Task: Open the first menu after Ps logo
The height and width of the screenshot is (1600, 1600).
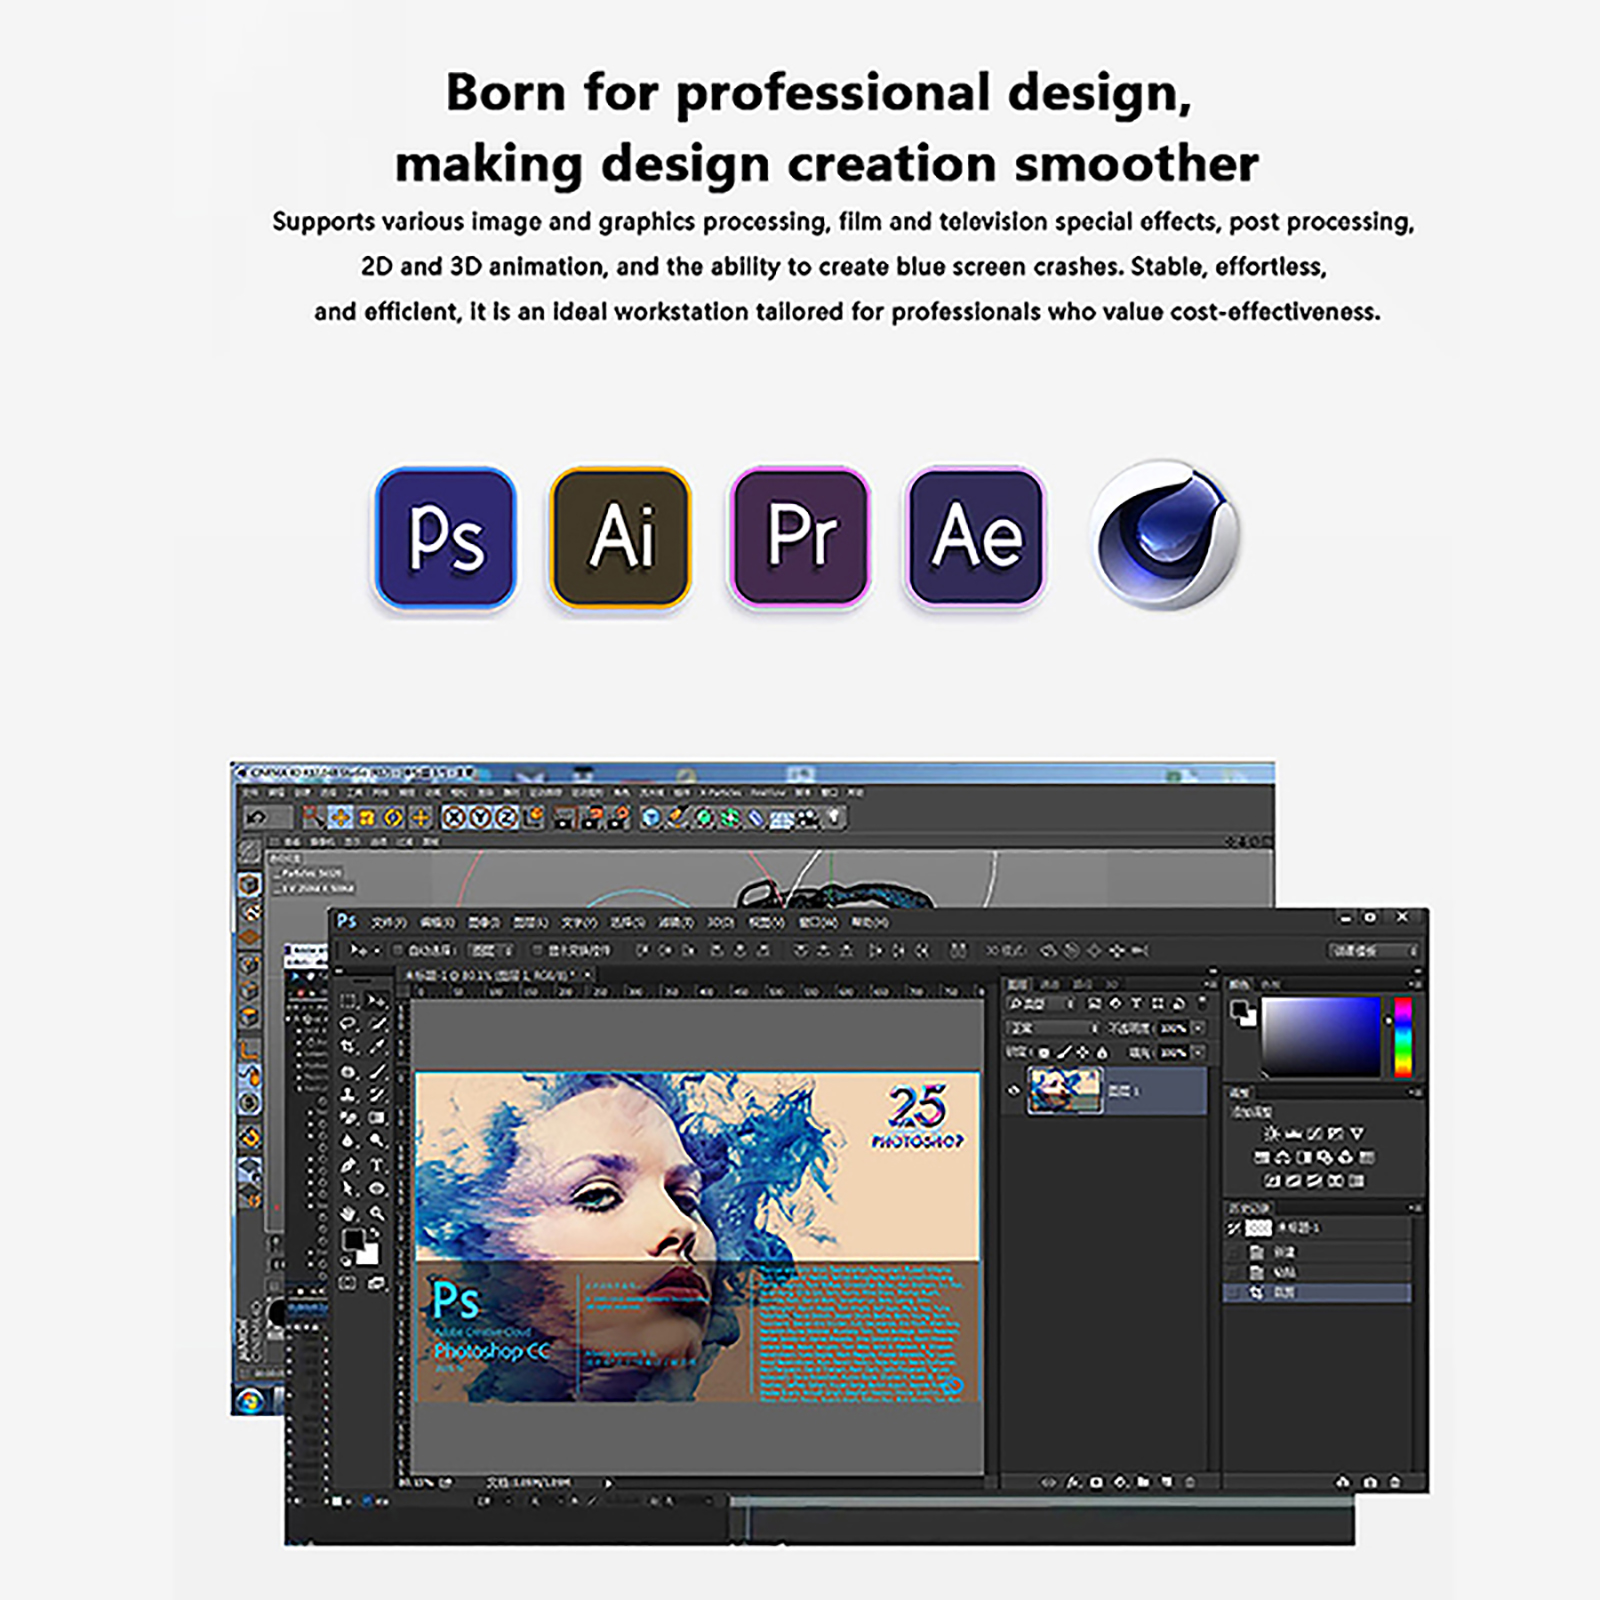Action: [x=388, y=922]
